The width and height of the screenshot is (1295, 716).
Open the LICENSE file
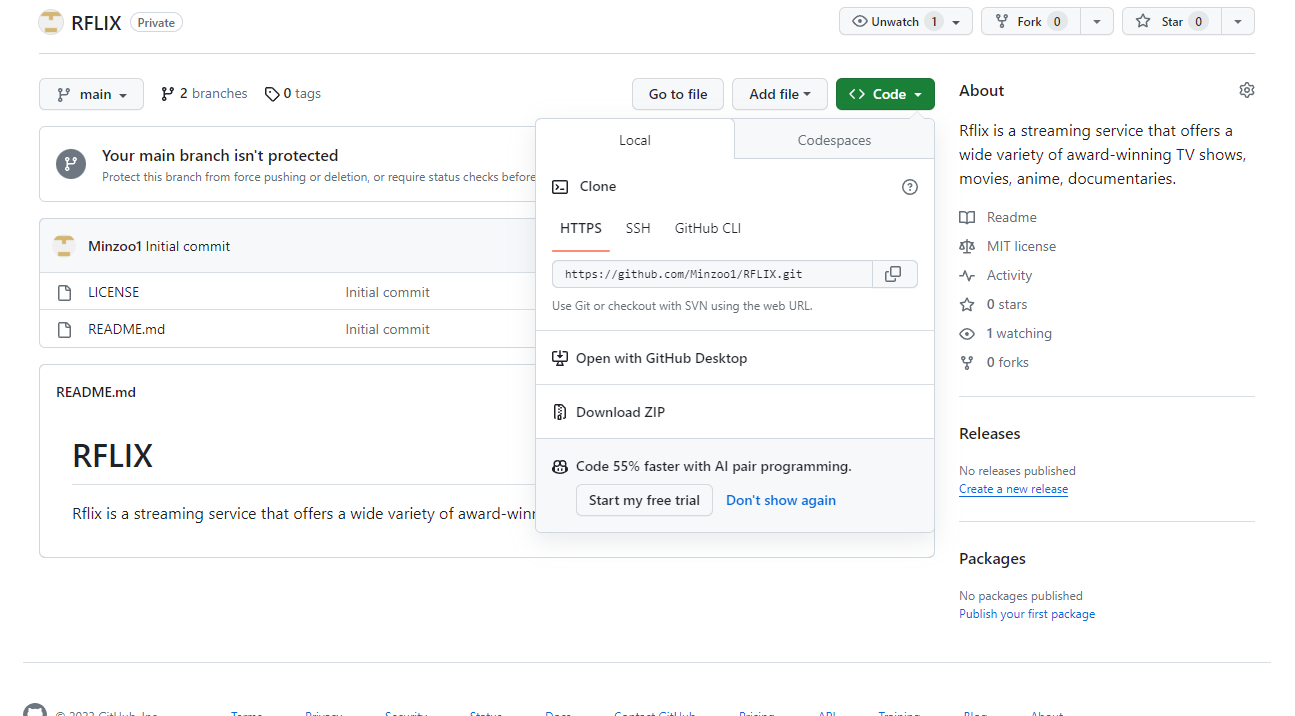click(114, 293)
